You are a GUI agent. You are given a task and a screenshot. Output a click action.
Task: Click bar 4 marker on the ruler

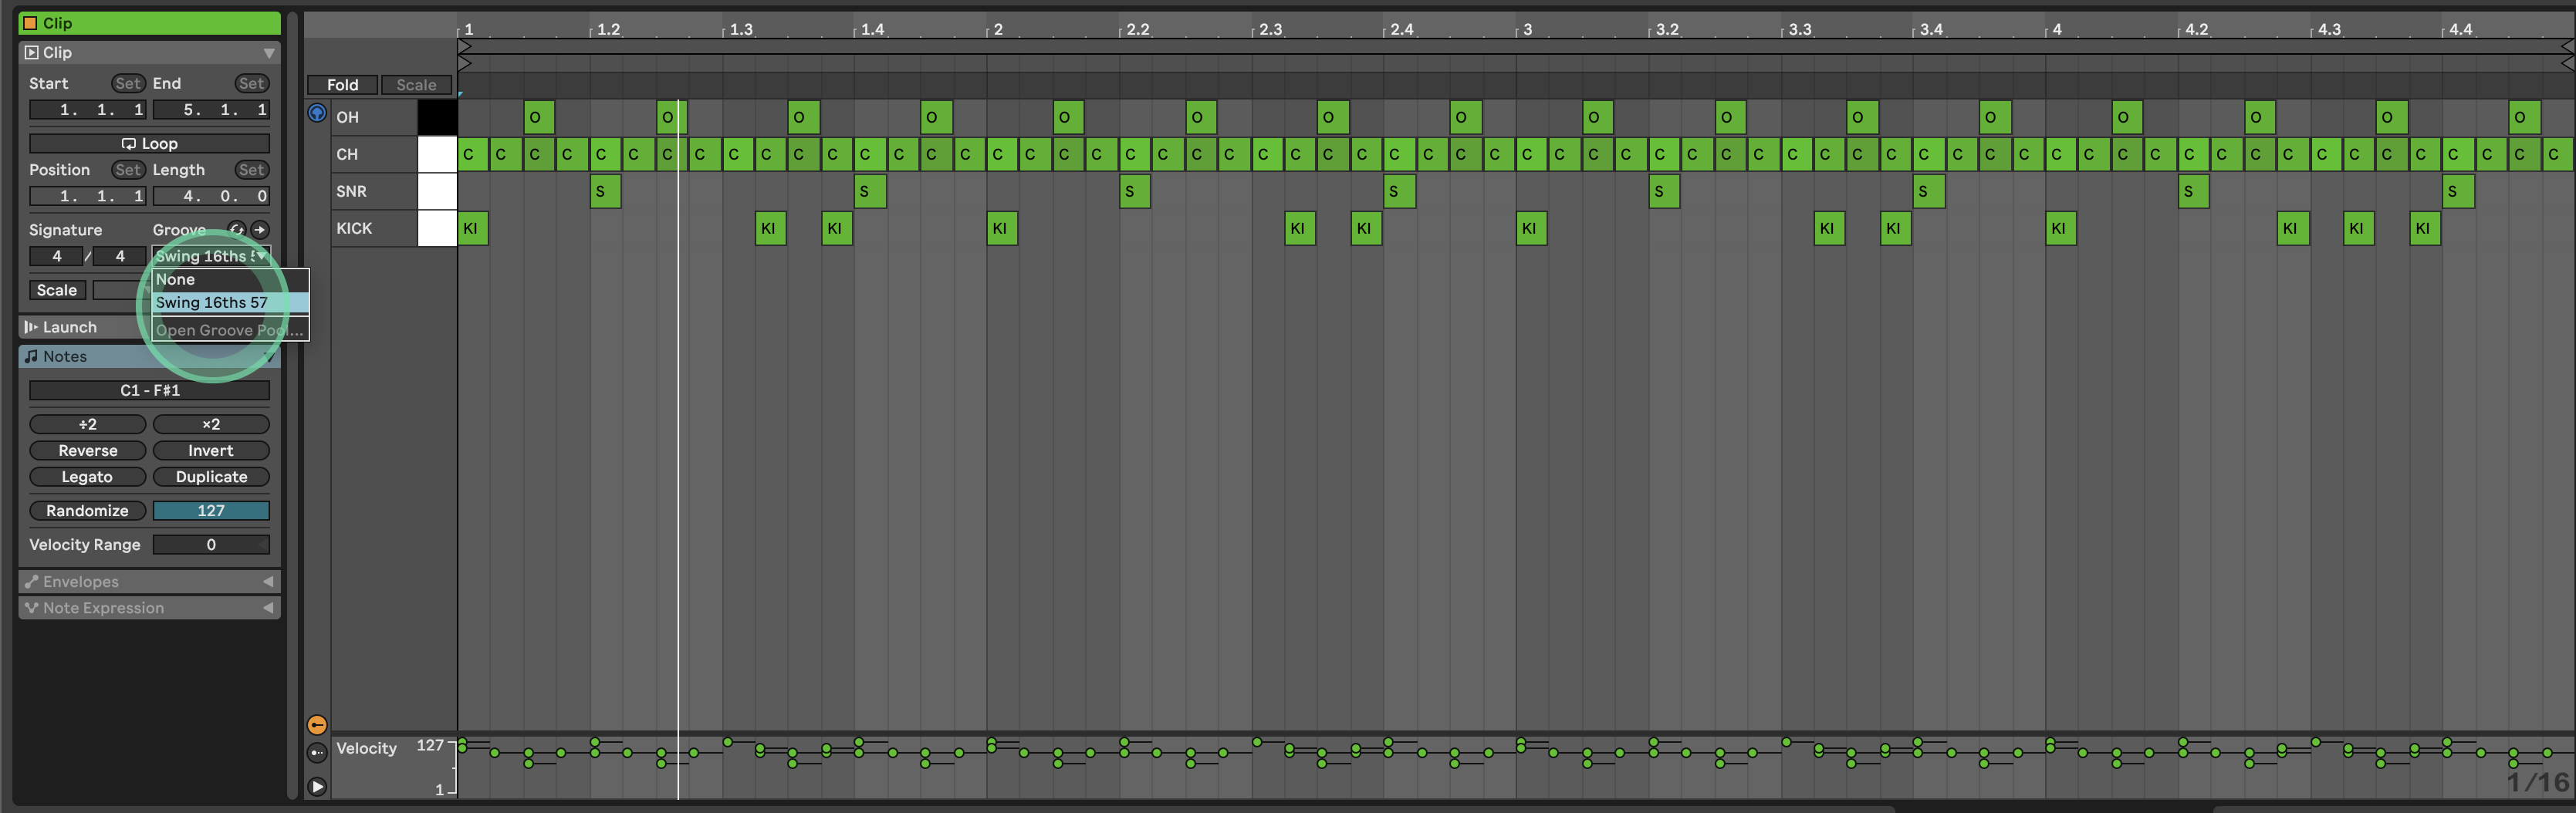pos(2056,30)
